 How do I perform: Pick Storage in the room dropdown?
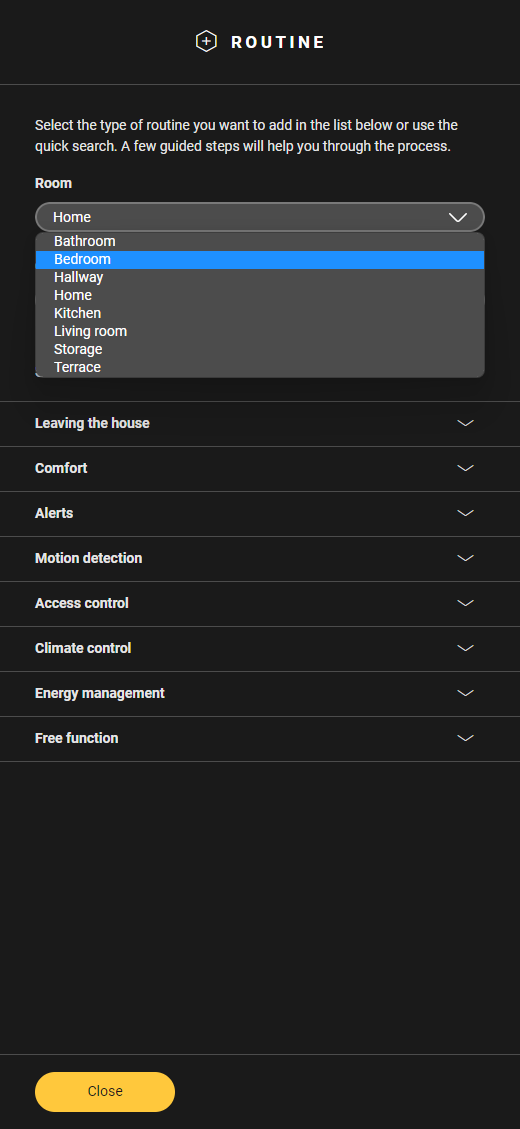click(x=259, y=349)
